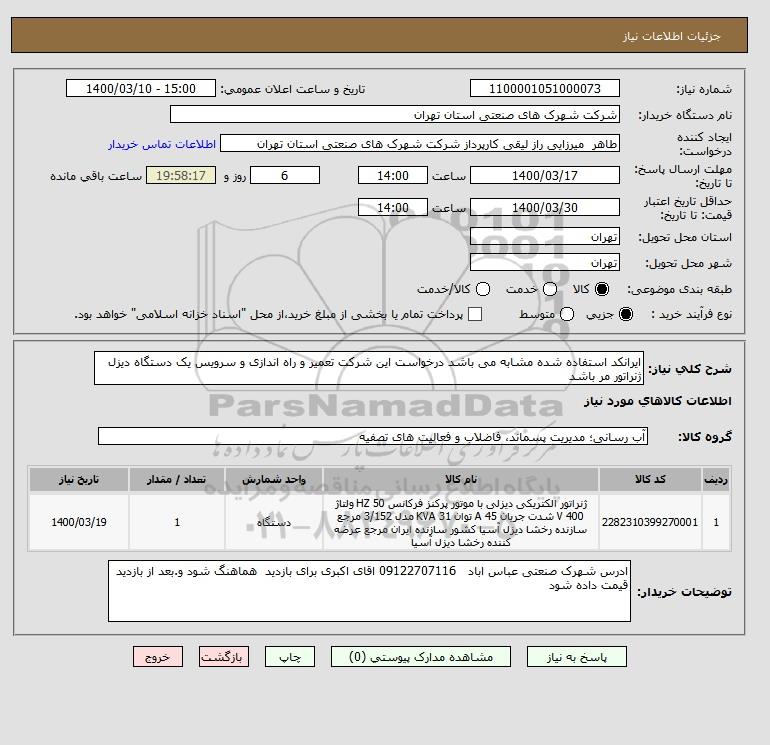Select the کالا radio button
The height and width of the screenshot is (745, 770).
(x=602, y=289)
